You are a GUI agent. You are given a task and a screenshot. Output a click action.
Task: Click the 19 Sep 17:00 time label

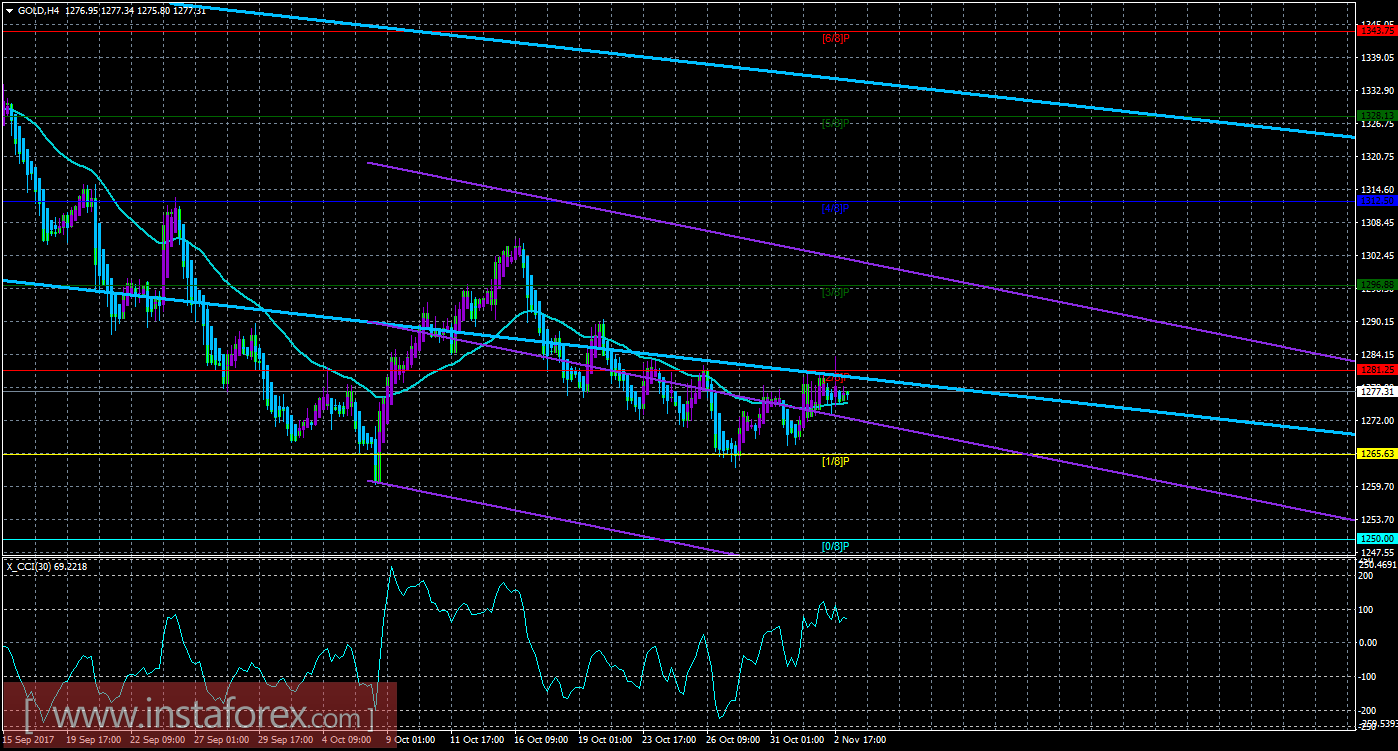coord(92,741)
